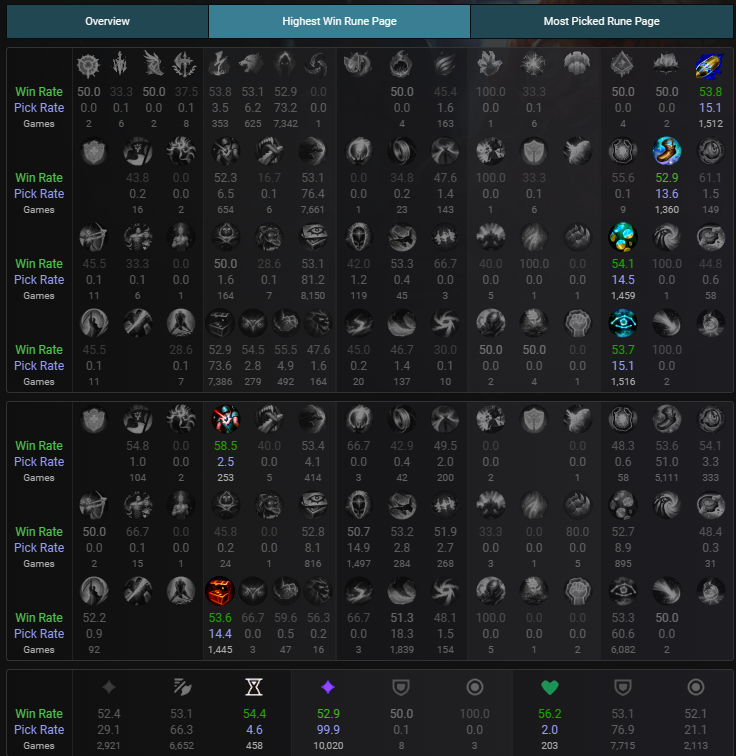
Task: Click primary Absolute Focus with 66.7 win rate
Action: 445,237
